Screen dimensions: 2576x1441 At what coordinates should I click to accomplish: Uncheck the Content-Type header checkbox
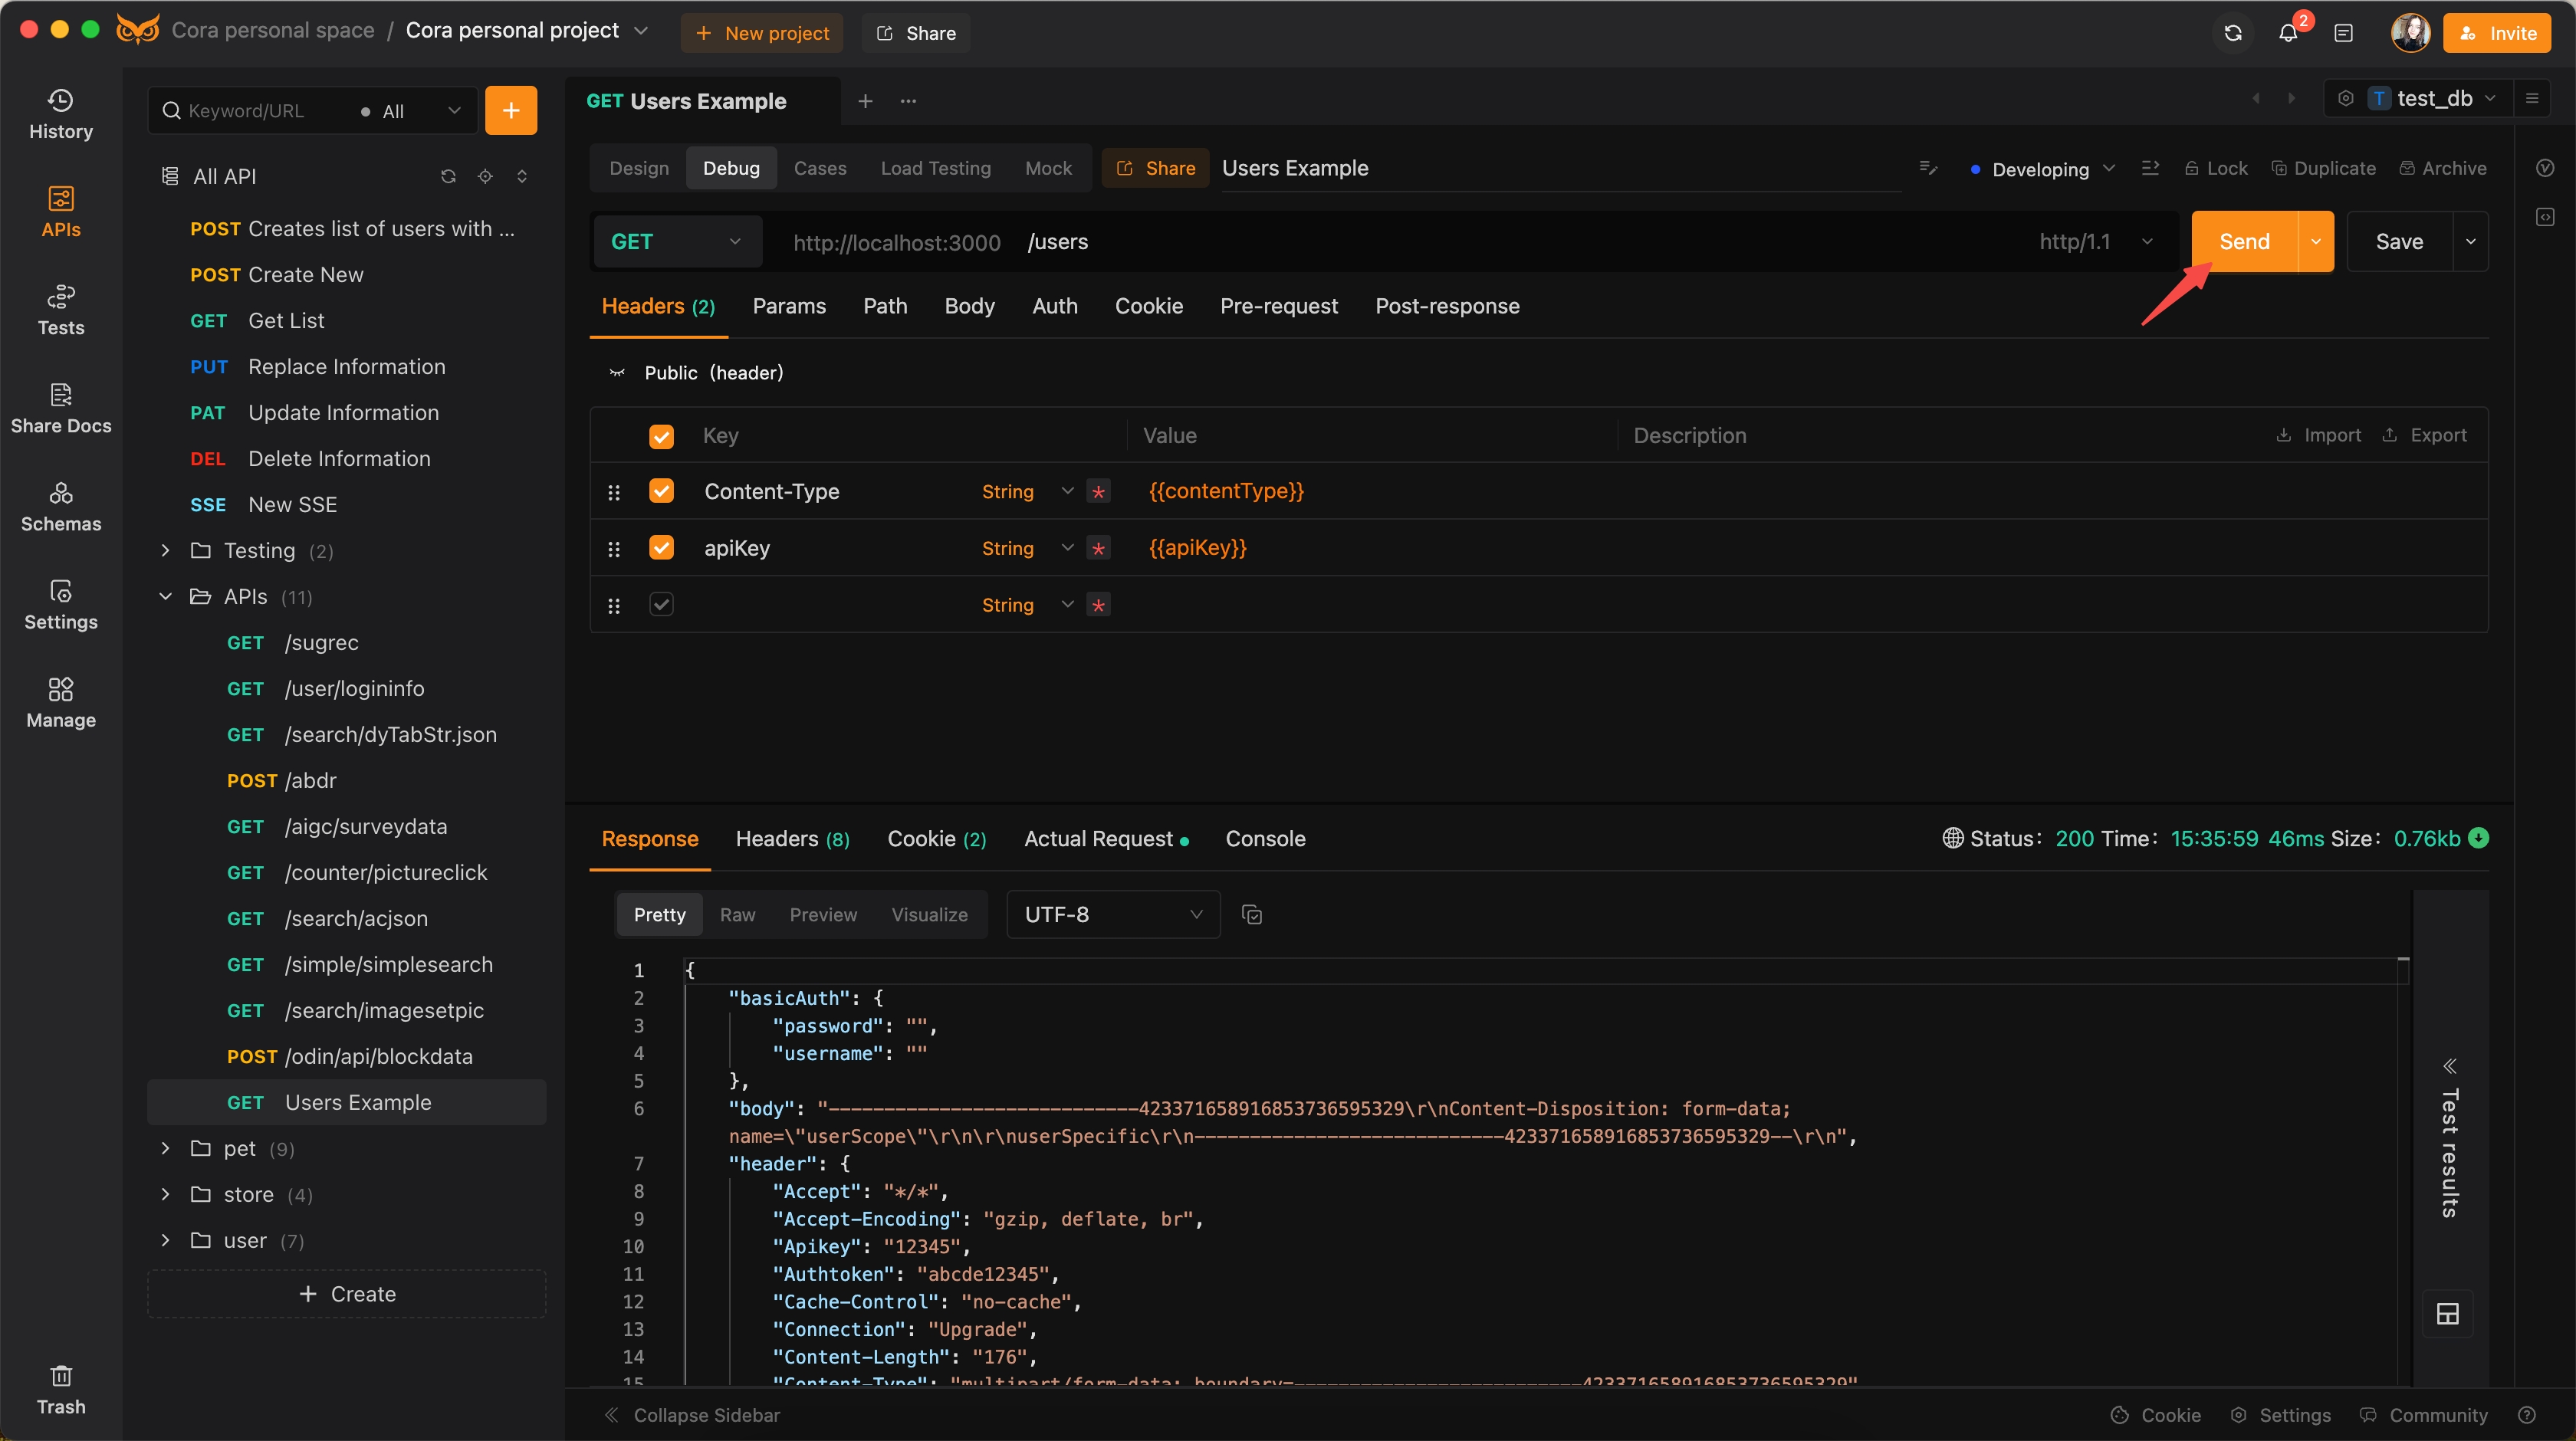[x=661, y=491]
